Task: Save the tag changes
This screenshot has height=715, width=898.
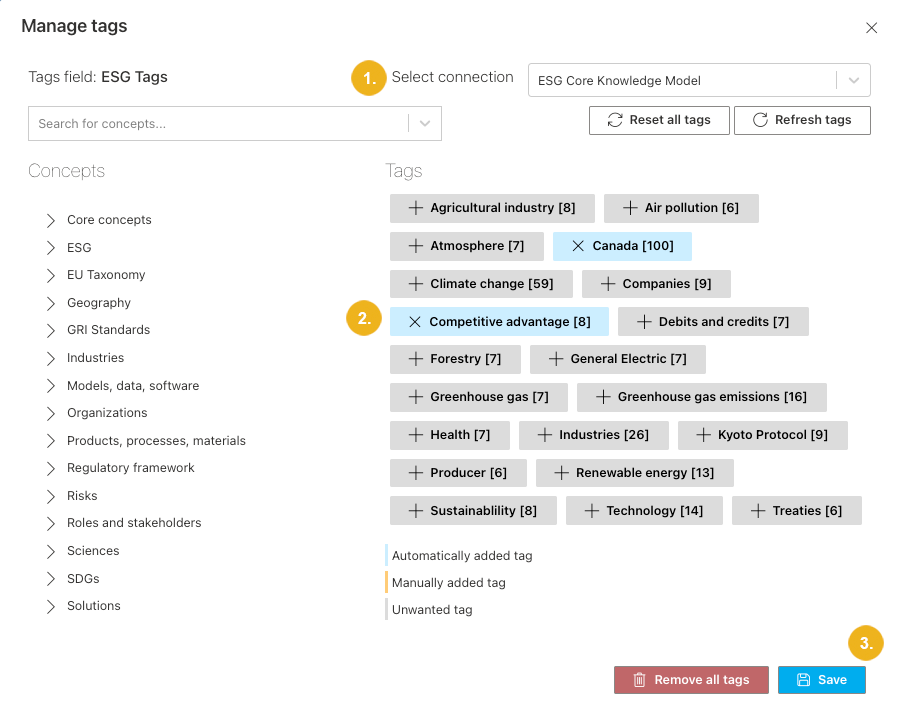Action: click(x=822, y=680)
